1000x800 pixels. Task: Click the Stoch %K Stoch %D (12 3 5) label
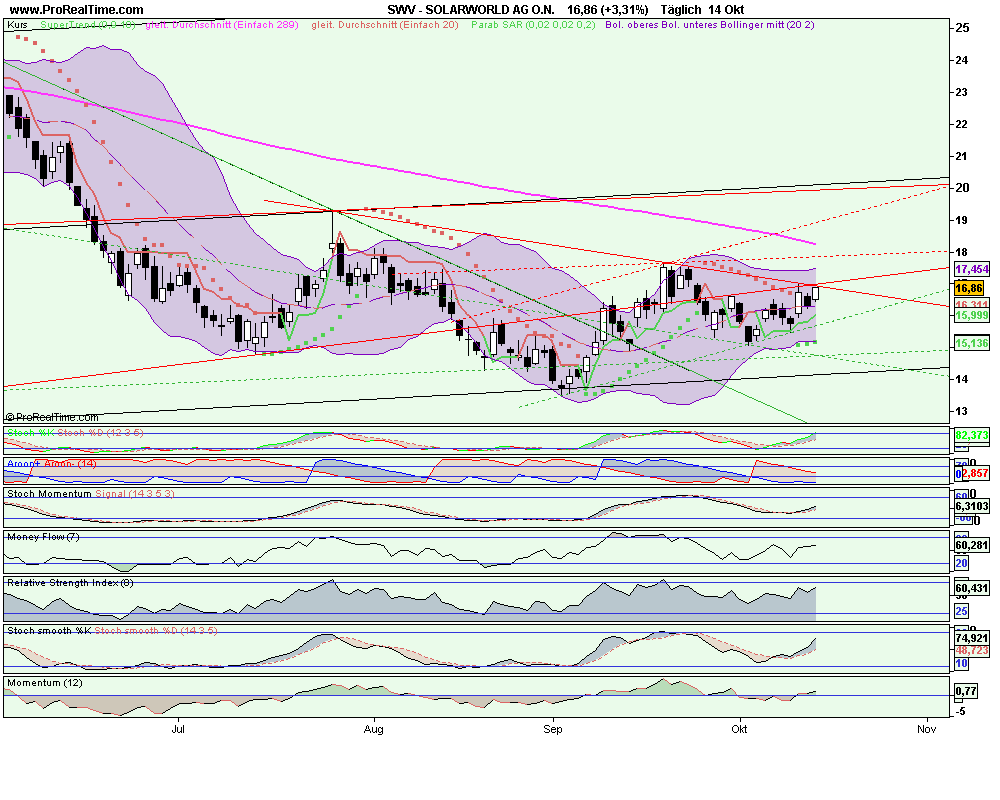(75, 433)
